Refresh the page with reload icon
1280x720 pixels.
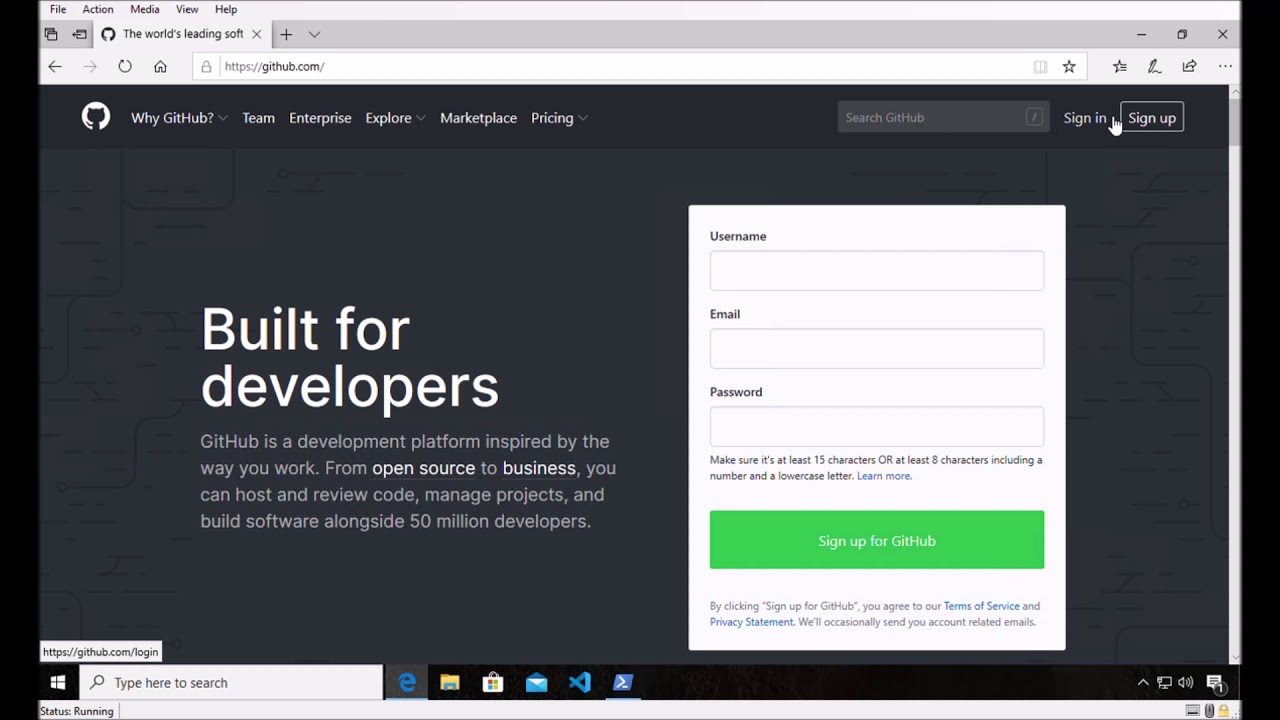coord(125,66)
